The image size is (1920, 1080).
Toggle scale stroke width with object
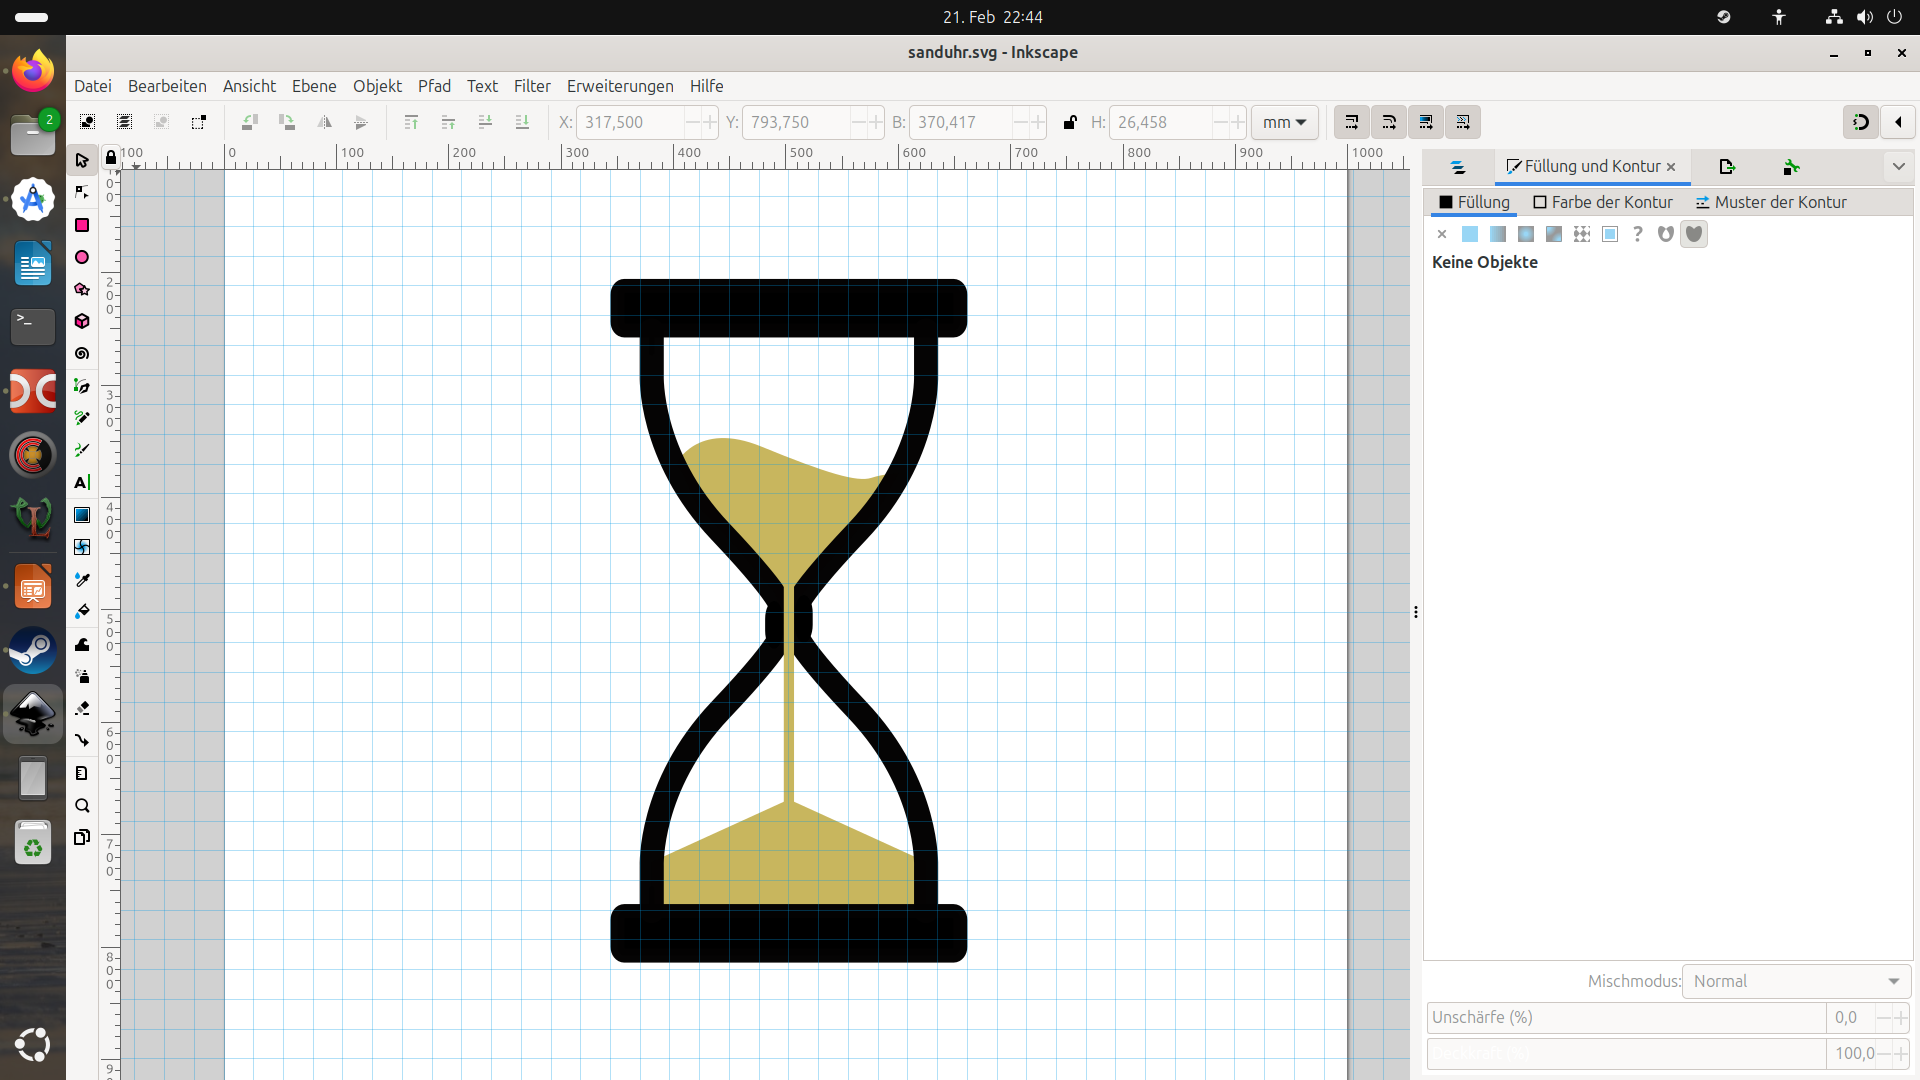click(x=1351, y=122)
